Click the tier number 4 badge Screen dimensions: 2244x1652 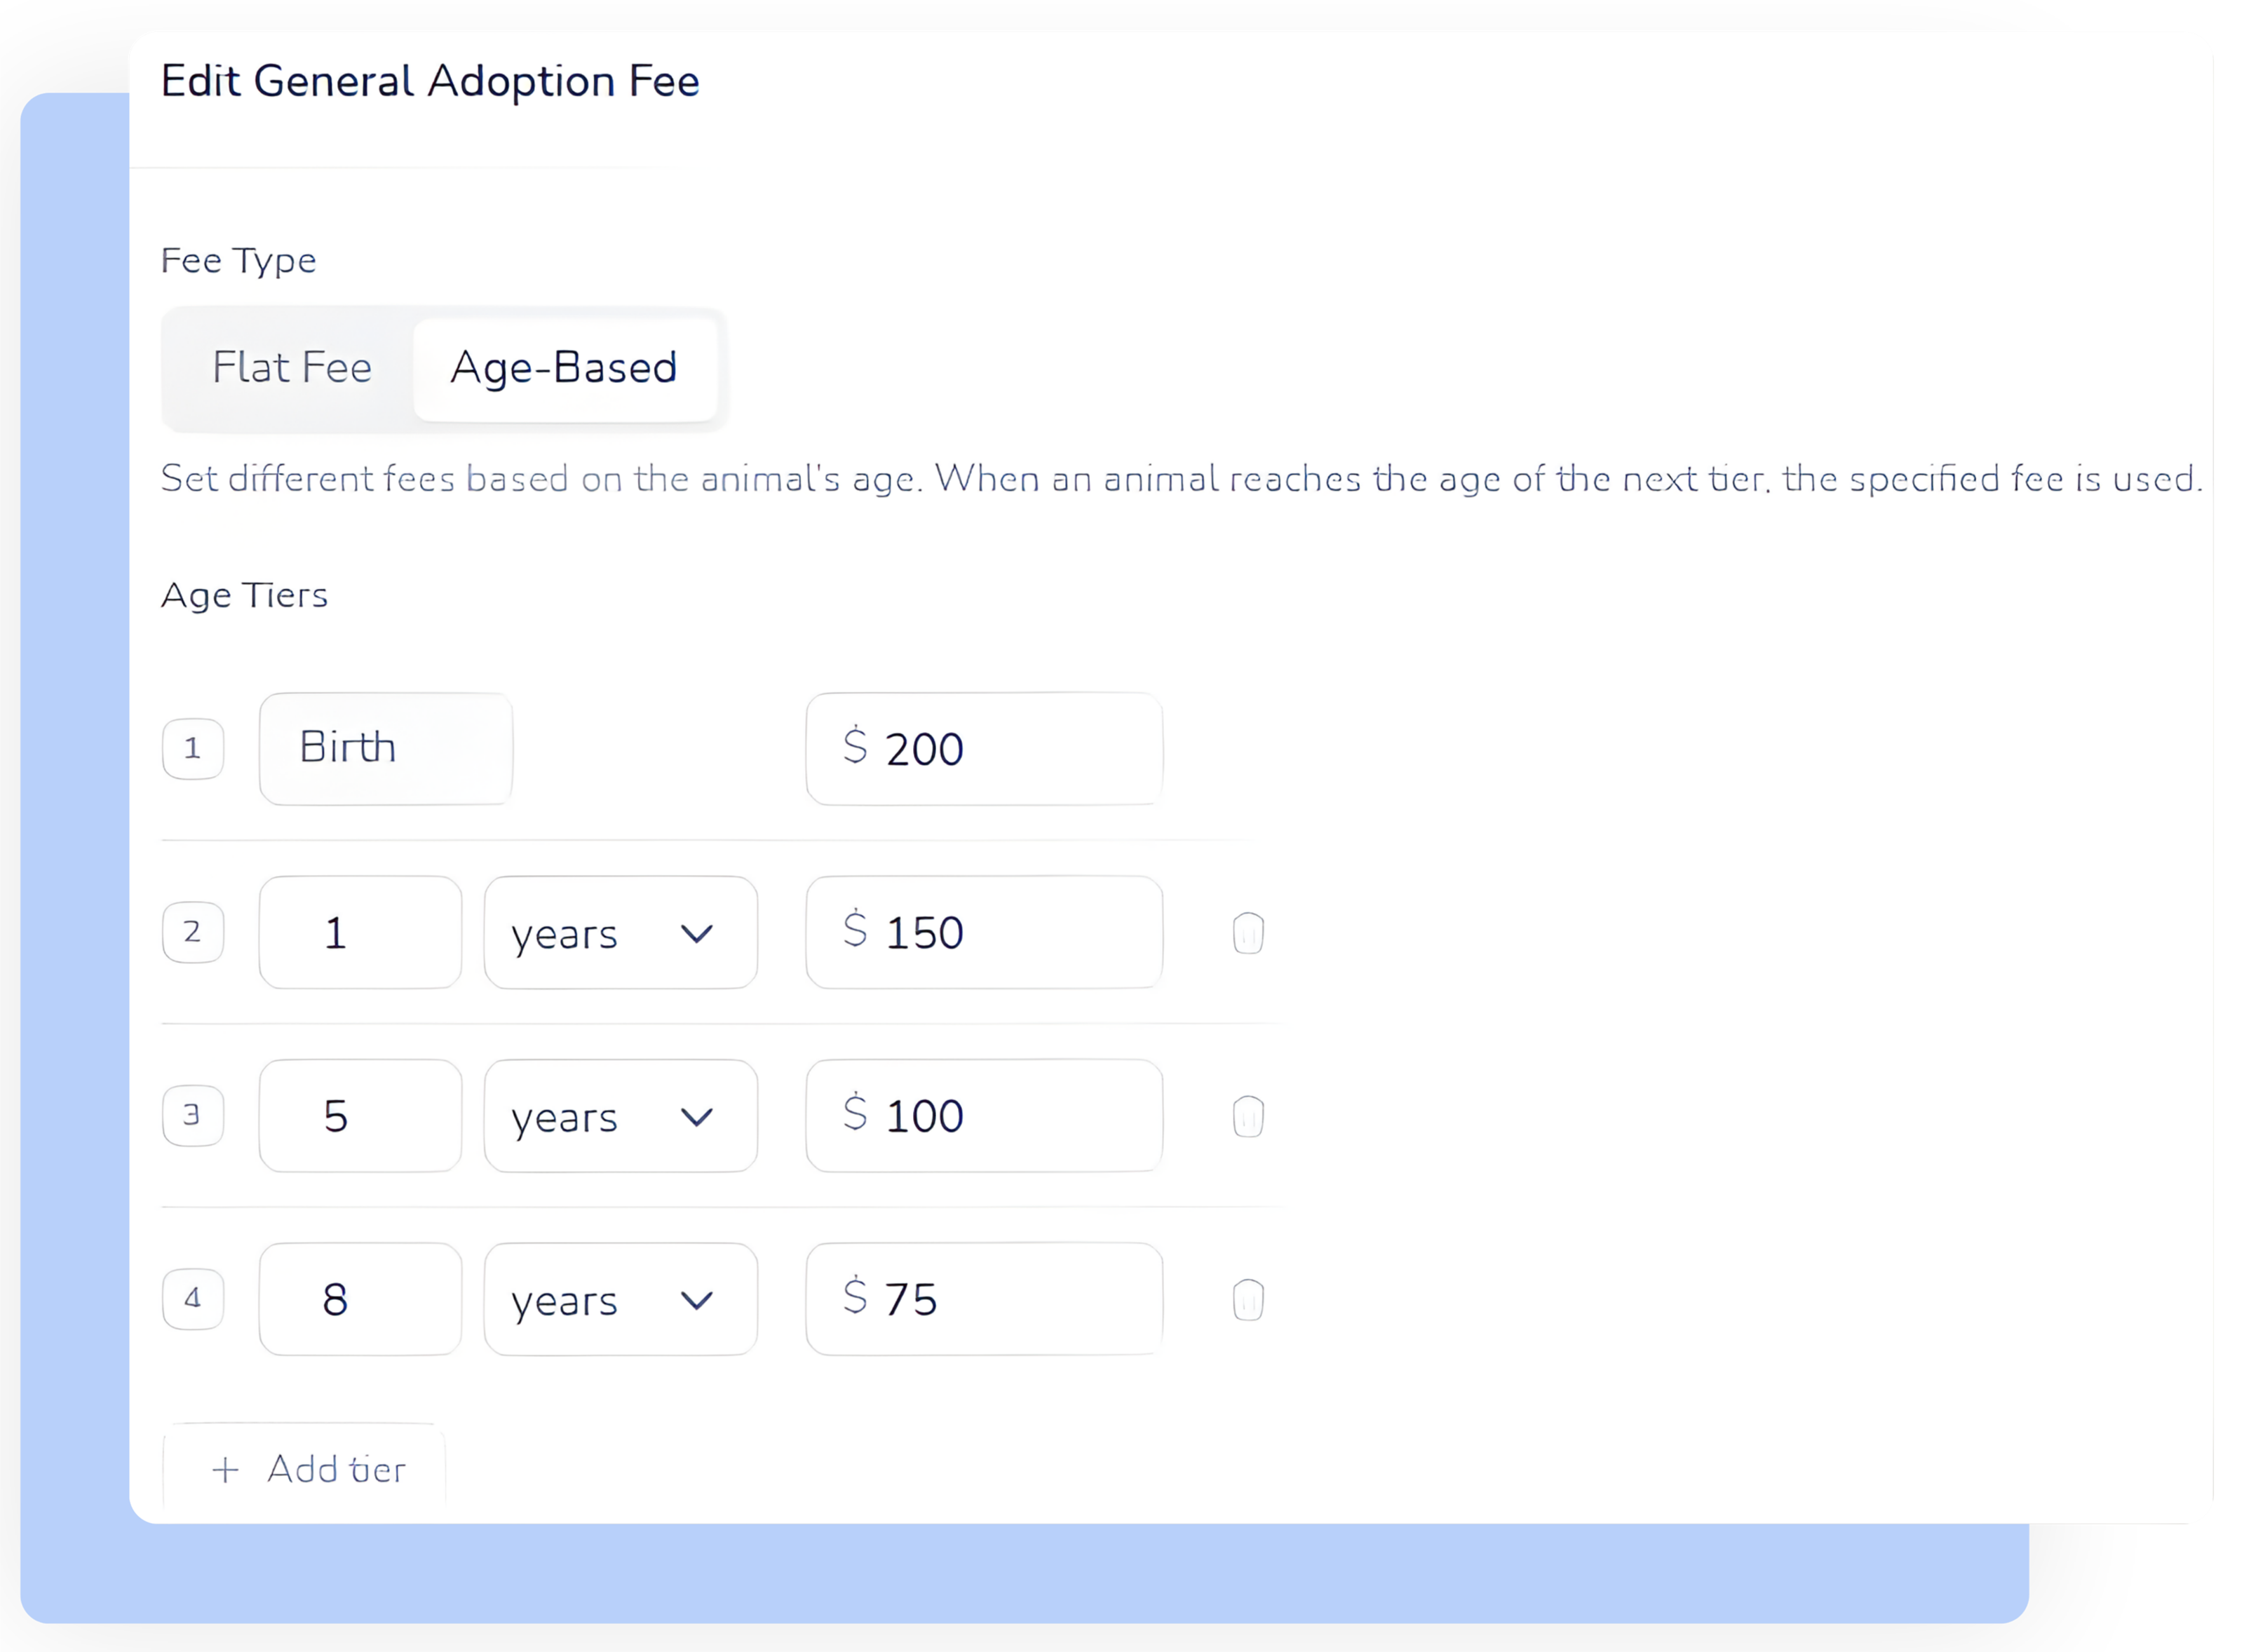click(x=193, y=1300)
